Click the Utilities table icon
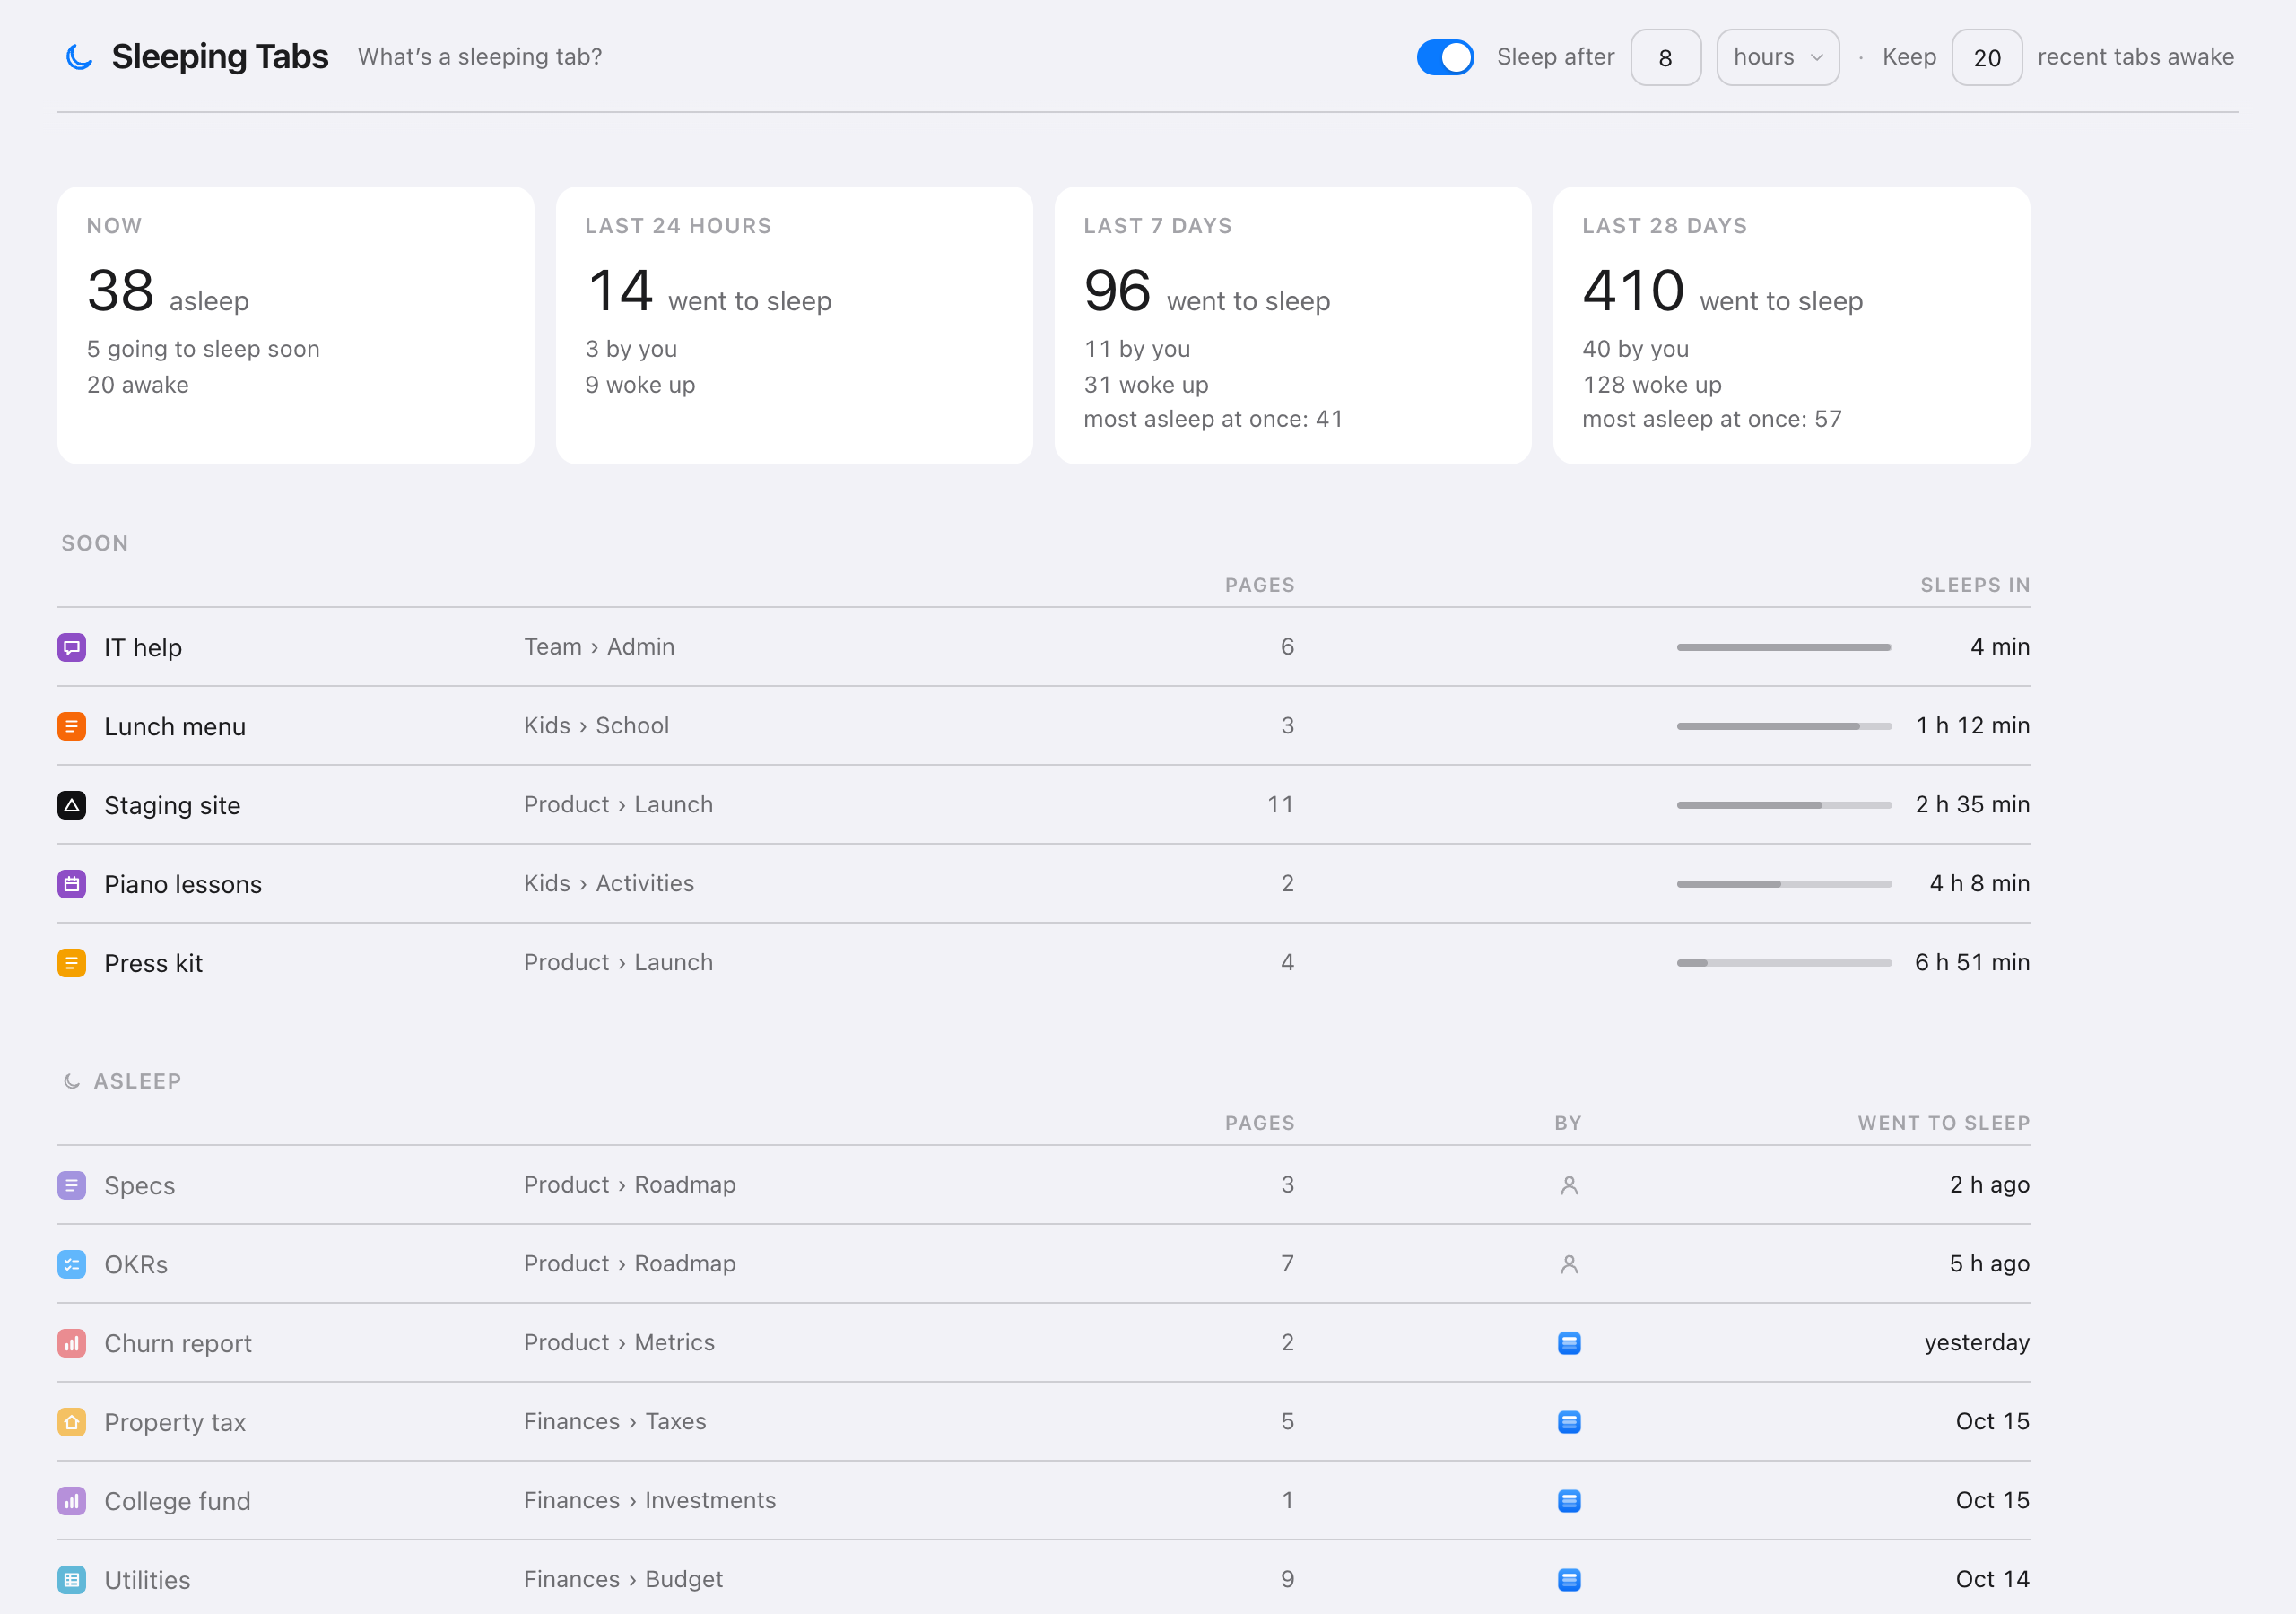Viewport: 2296px width, 1614px height. [71, 1580]
